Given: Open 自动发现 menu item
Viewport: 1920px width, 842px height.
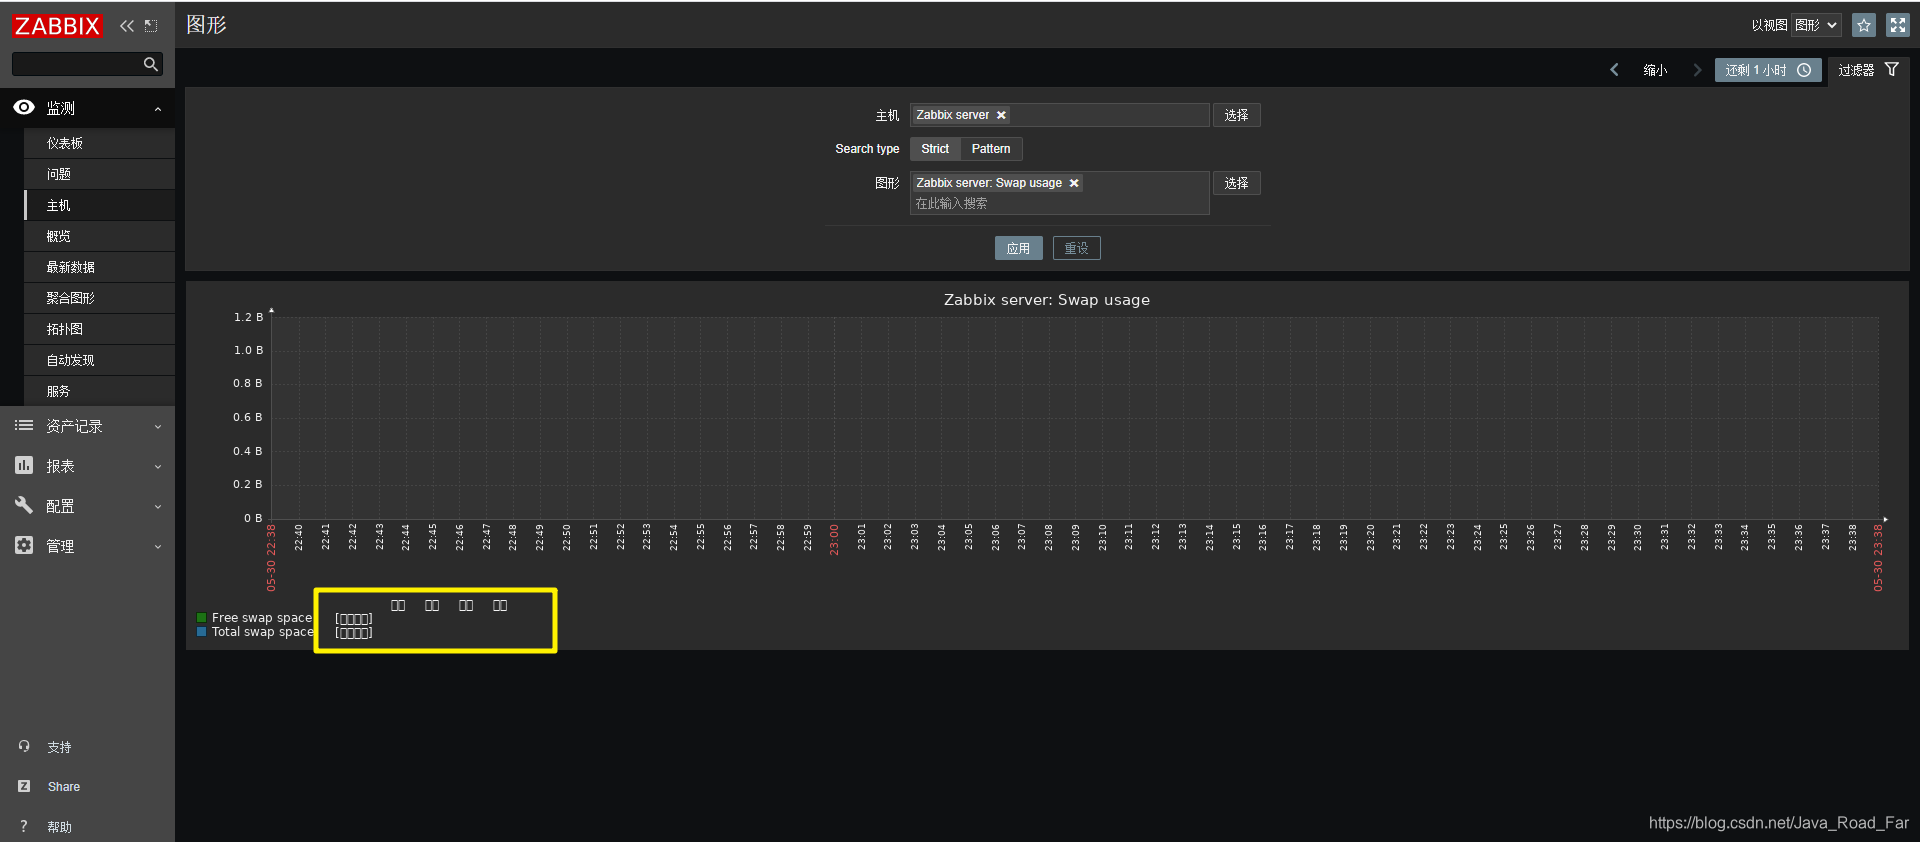Looking at the screenshot, I should point(99,360).
